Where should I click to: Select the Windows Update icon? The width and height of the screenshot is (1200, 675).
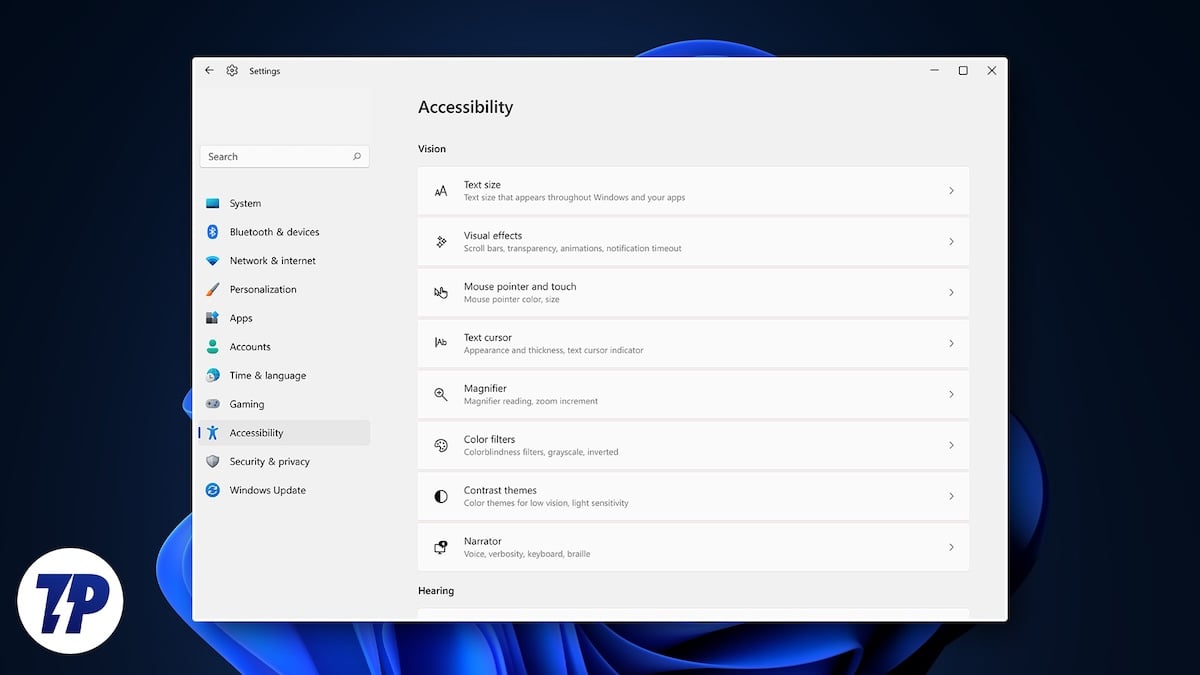point(216,490)
